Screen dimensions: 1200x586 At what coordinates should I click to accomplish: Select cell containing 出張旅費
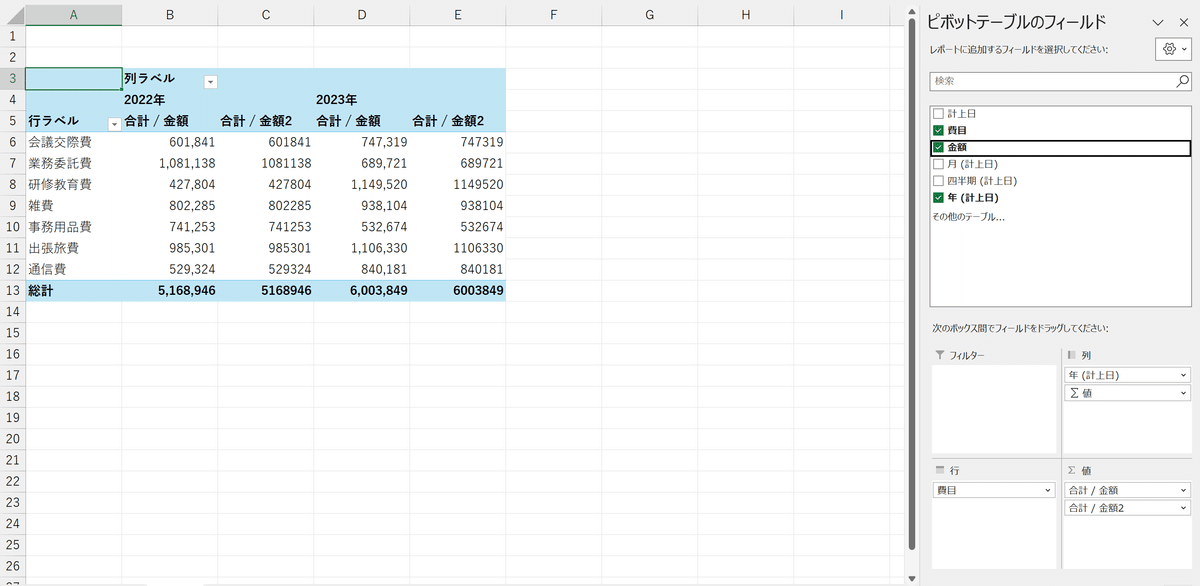coord(73,248)
